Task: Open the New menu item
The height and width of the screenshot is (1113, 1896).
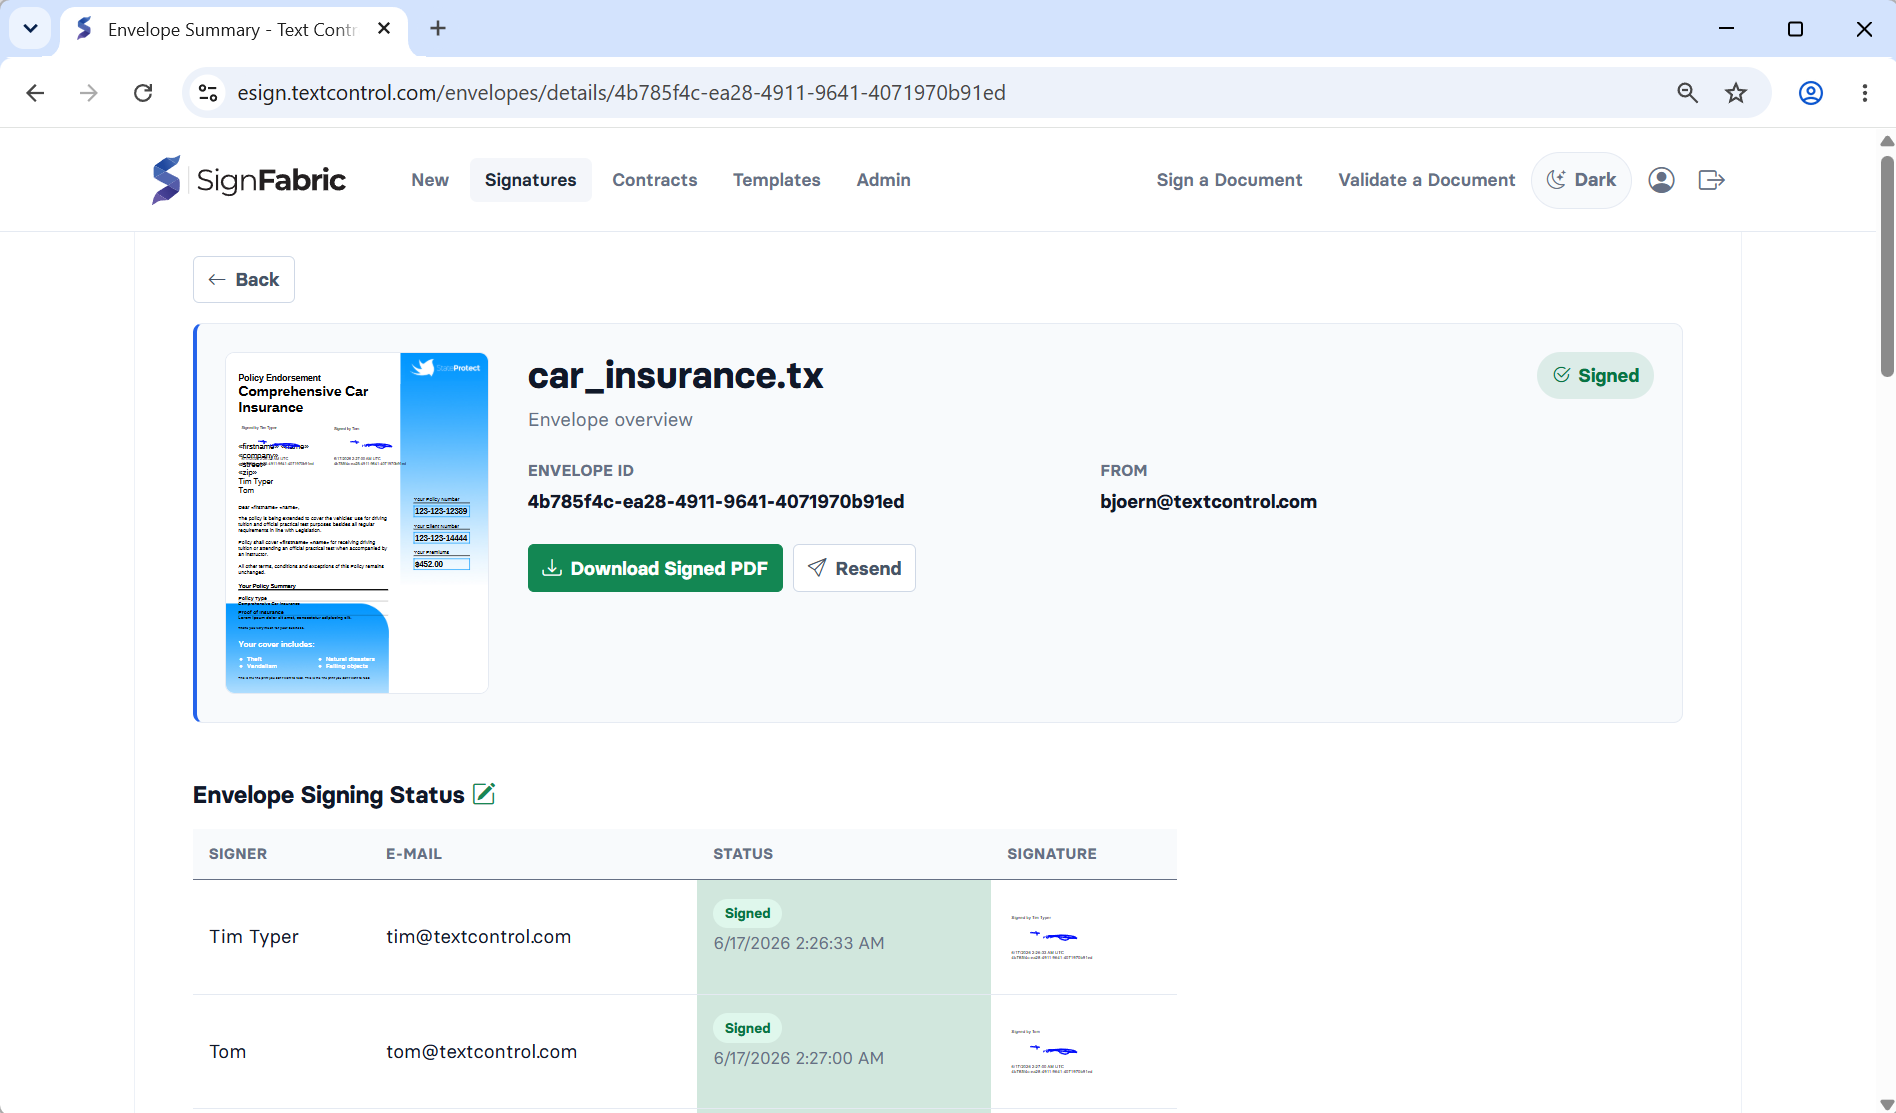Action: pos(430,180)
